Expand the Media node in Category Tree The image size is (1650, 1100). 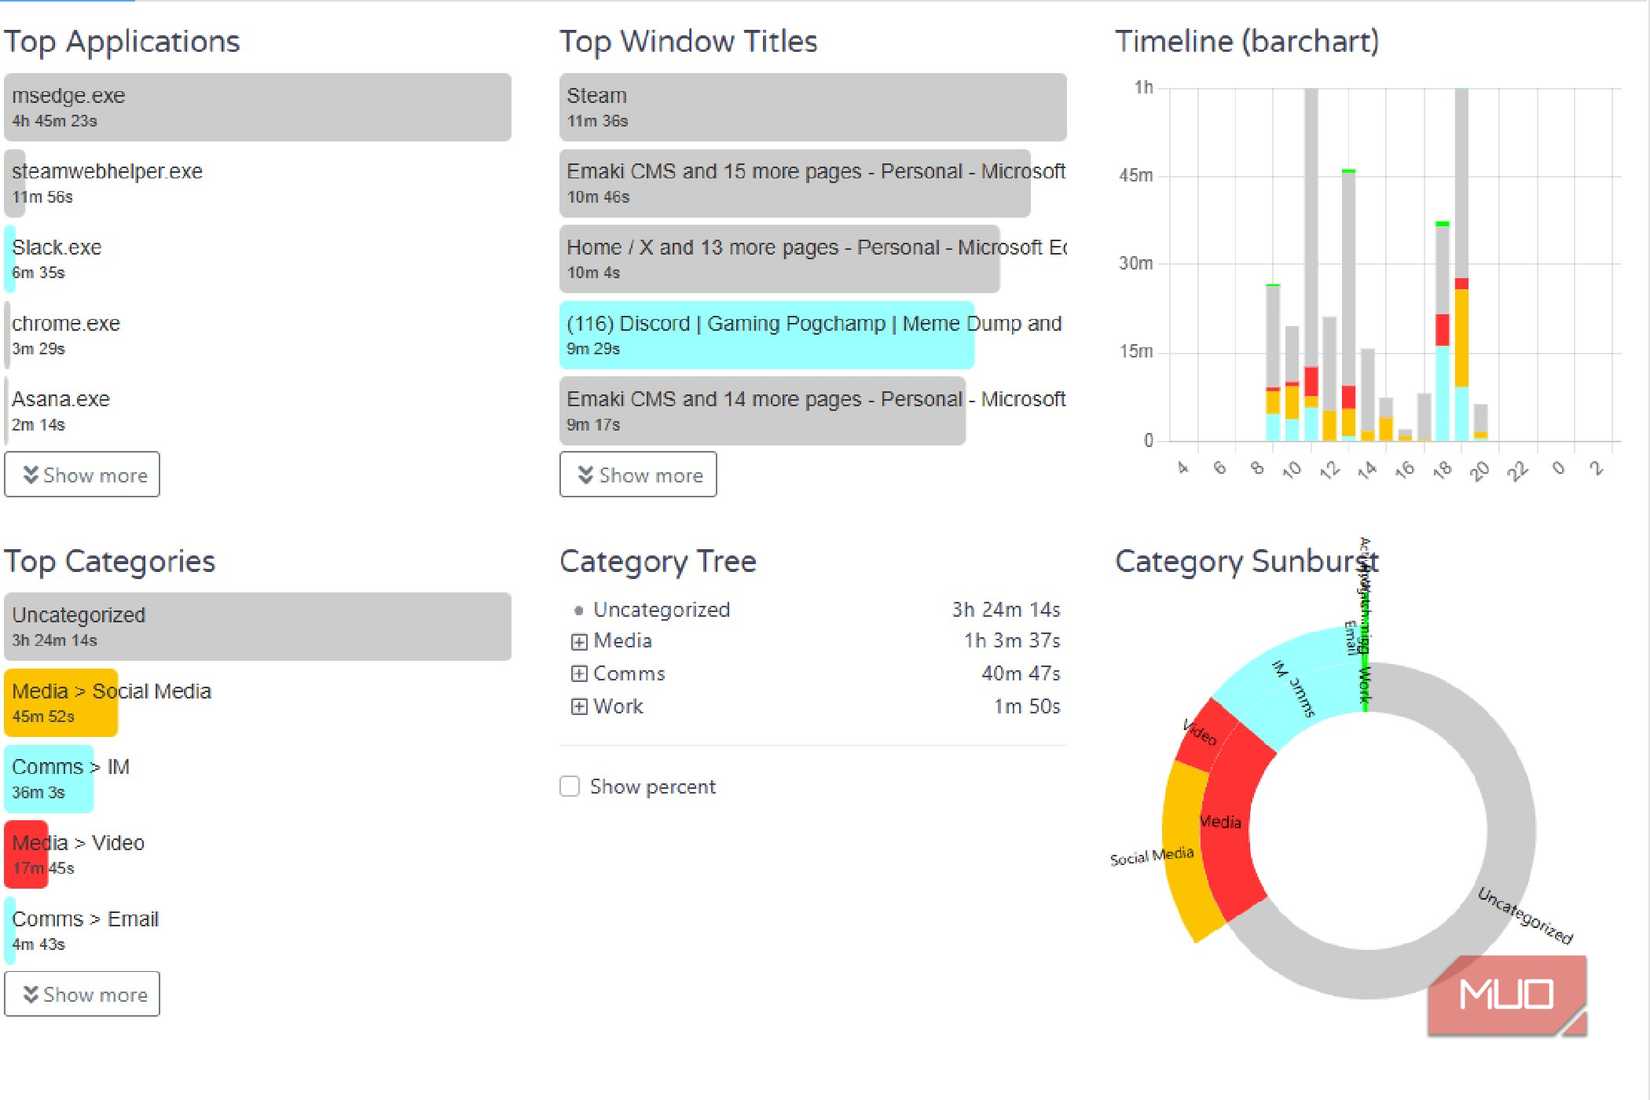580,641
